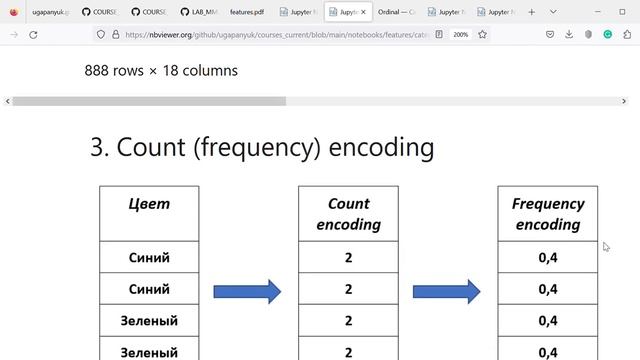Screen dimensions: 640x360
Task: Save page to Pocket icon
Action: (550, 35)
